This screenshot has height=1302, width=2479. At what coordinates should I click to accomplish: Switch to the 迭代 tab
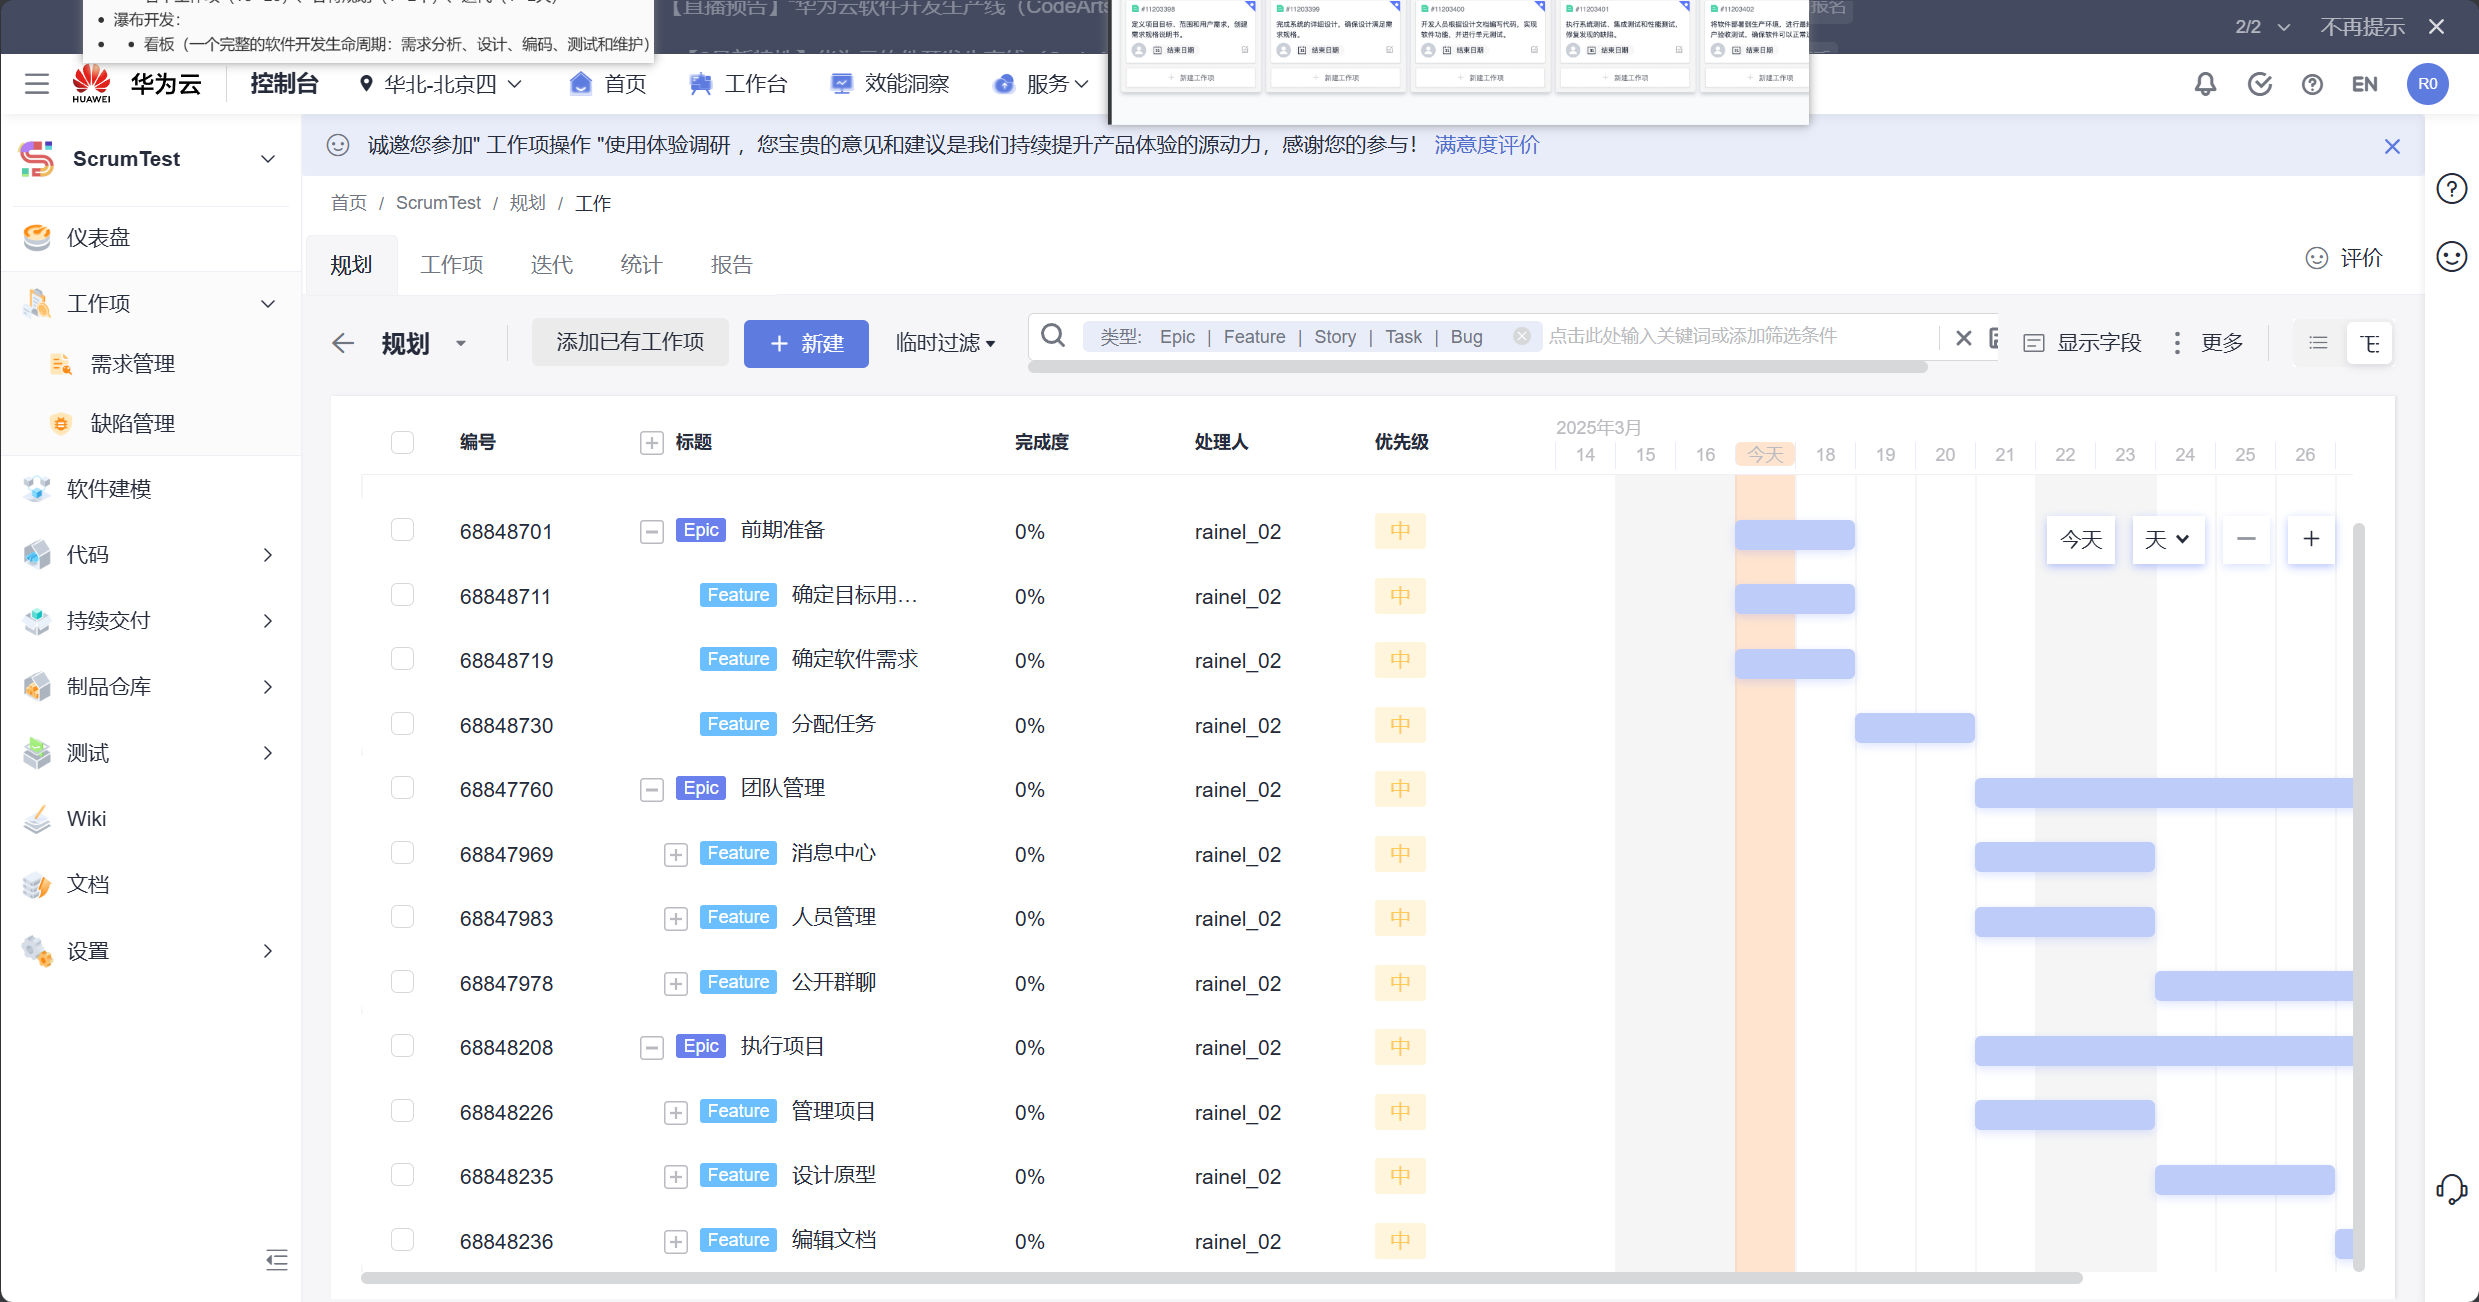[551, 265]
